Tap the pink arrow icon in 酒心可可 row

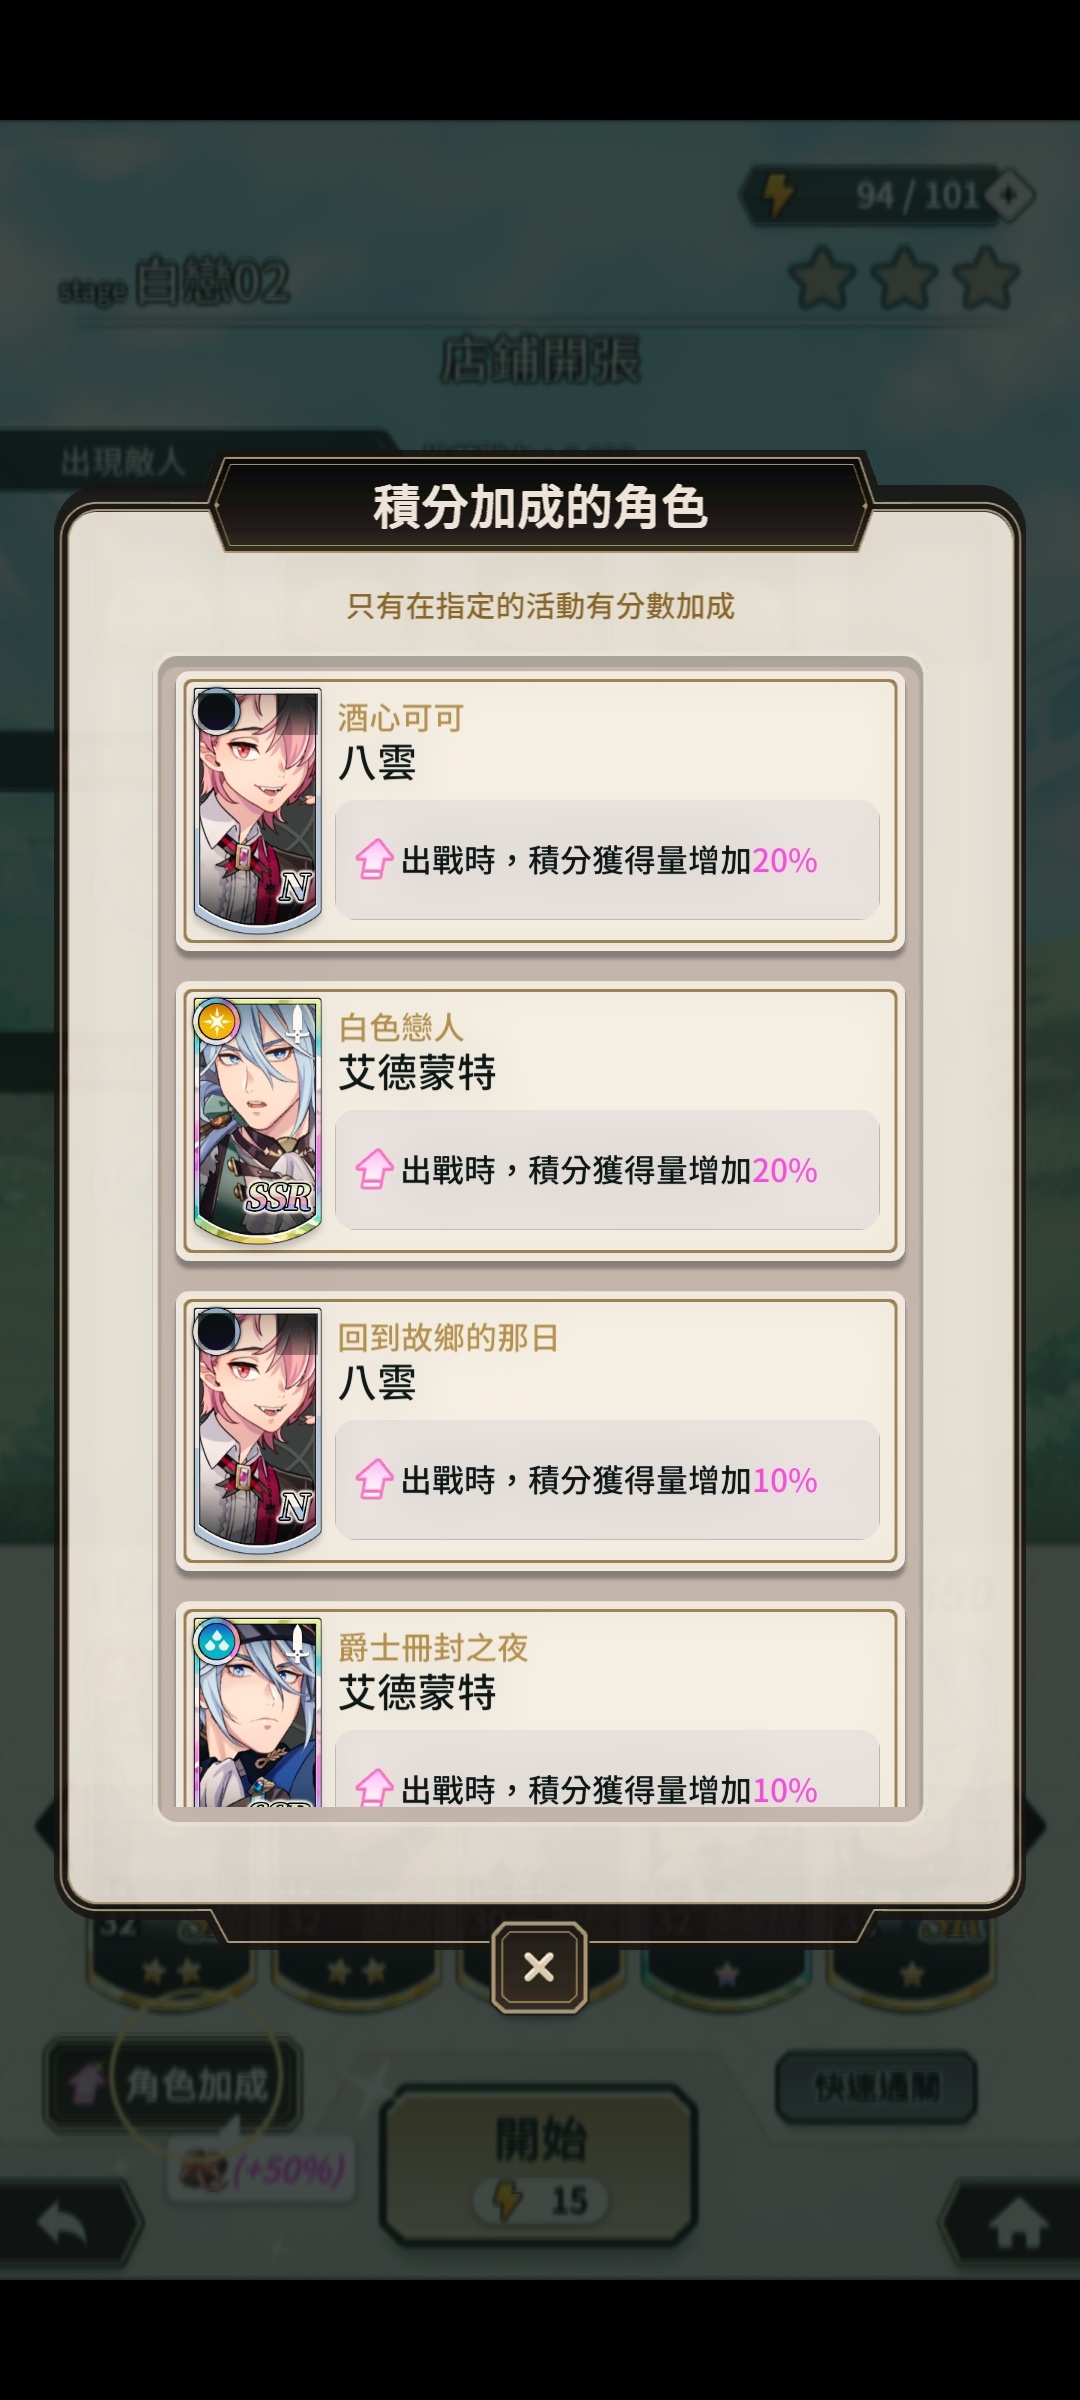click(374, 859)
